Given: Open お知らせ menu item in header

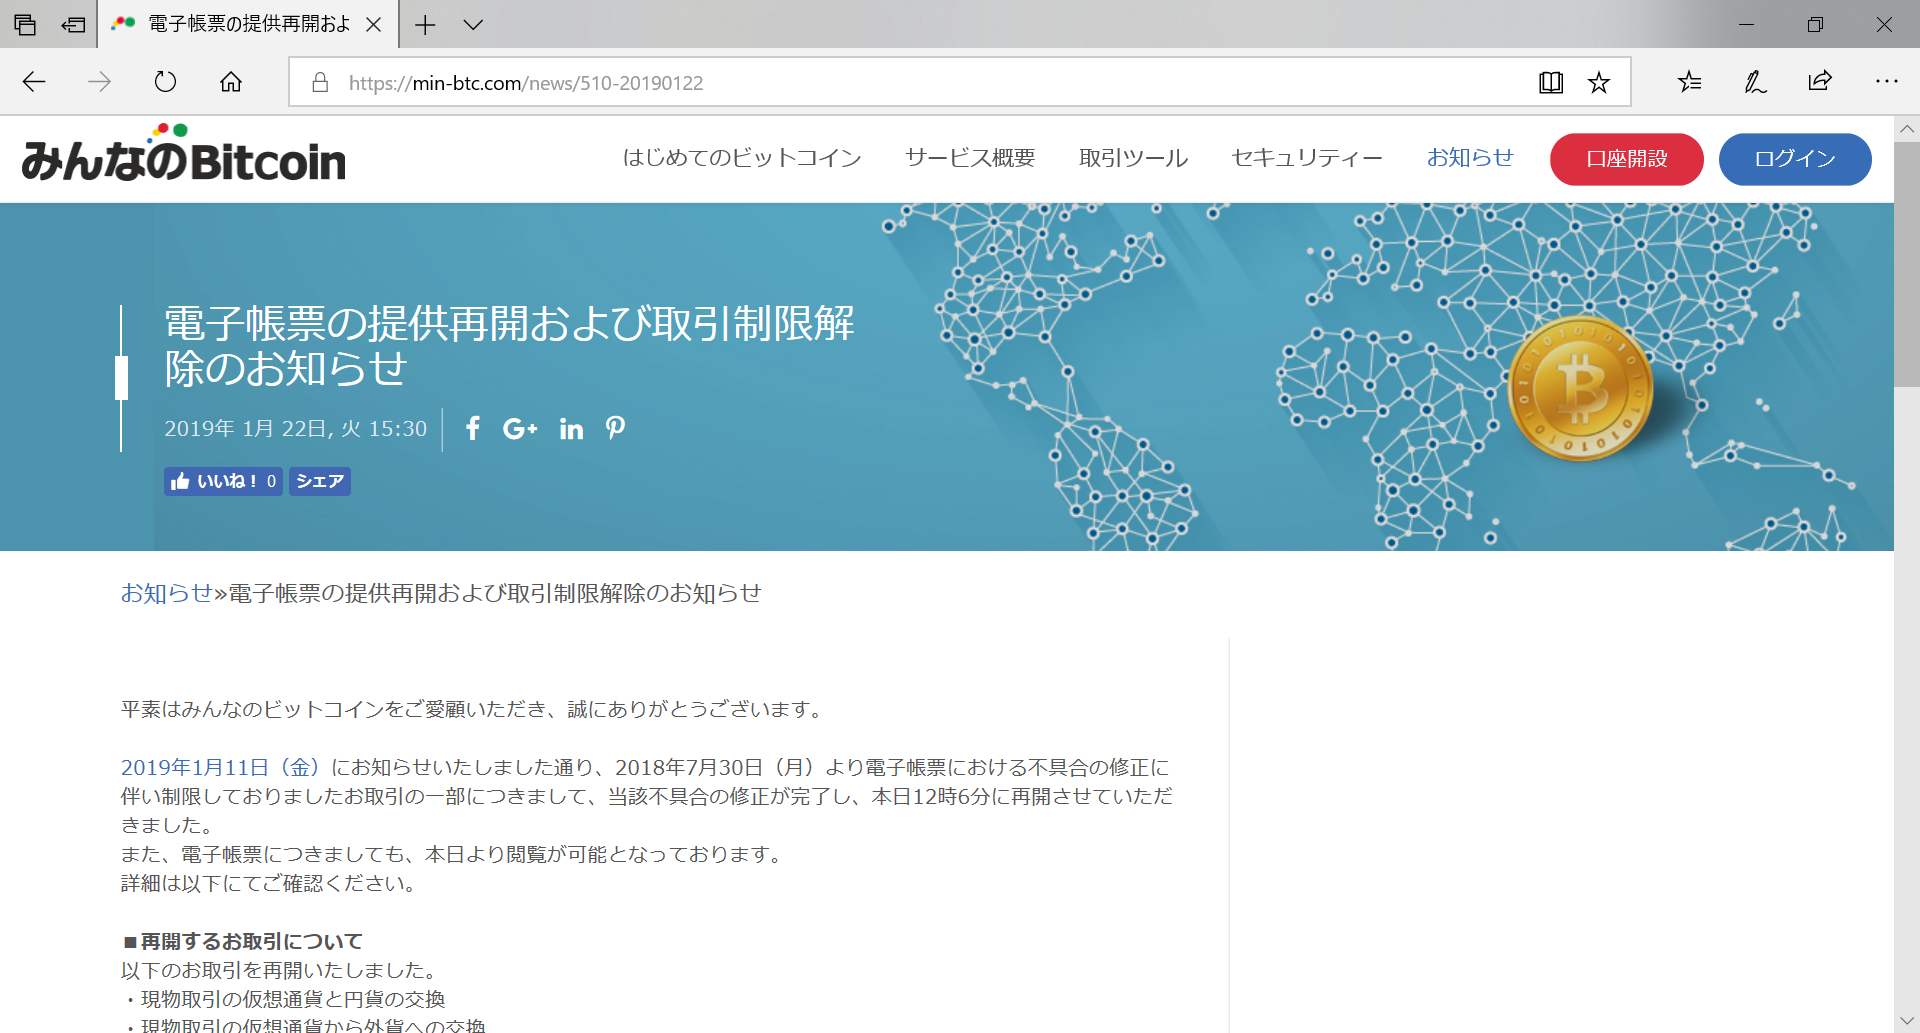Looking at the screenshot, I should tap(1470, 158).
